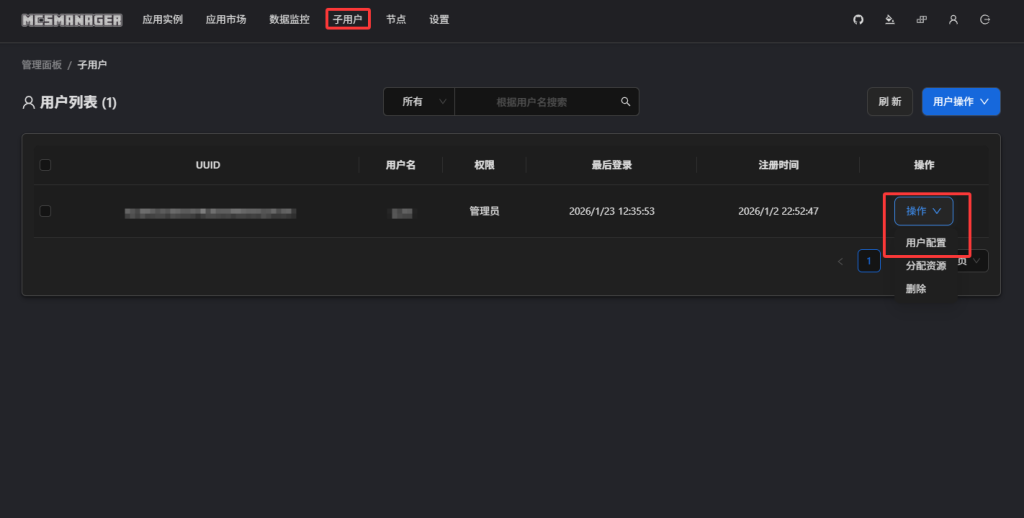Choose 分配资源 menu entry
Image resolution: width=1024 pixels, height=518 pixels.
(925, 266)
